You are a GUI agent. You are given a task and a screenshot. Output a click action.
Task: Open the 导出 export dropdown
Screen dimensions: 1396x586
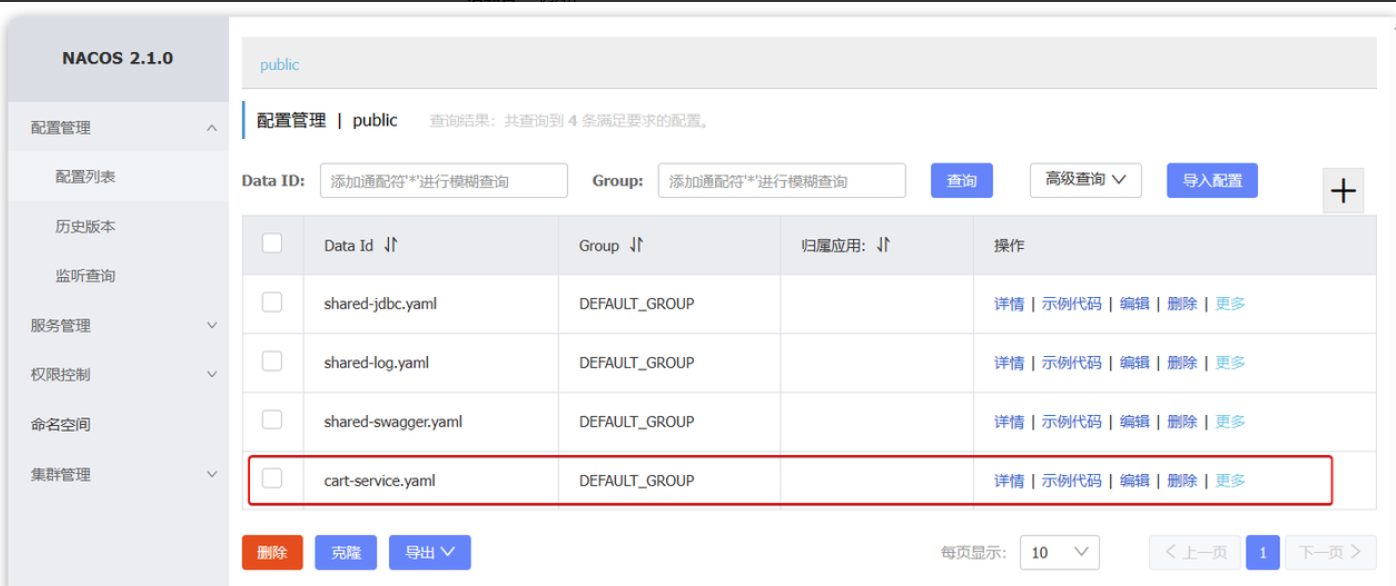coord(429,552)
